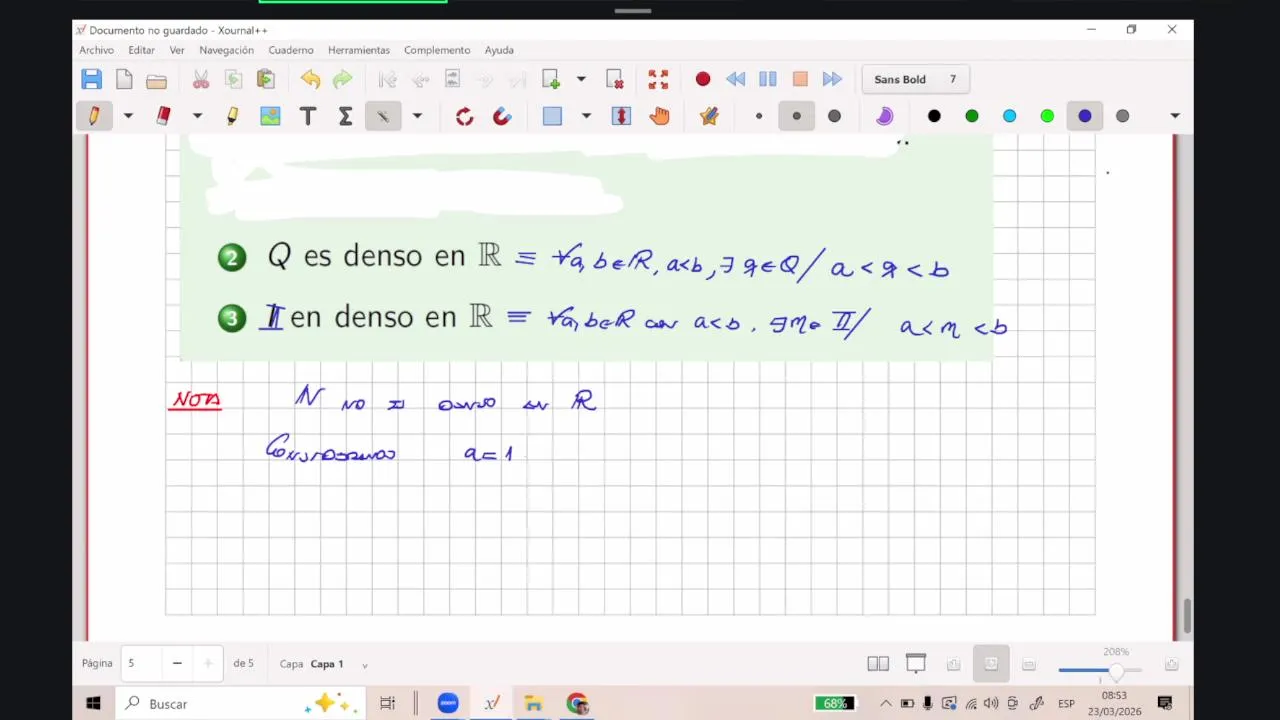Viewport: 1280px width, 720px height.
Task: Toggle presentation mode icon
Action: (916, 664)
